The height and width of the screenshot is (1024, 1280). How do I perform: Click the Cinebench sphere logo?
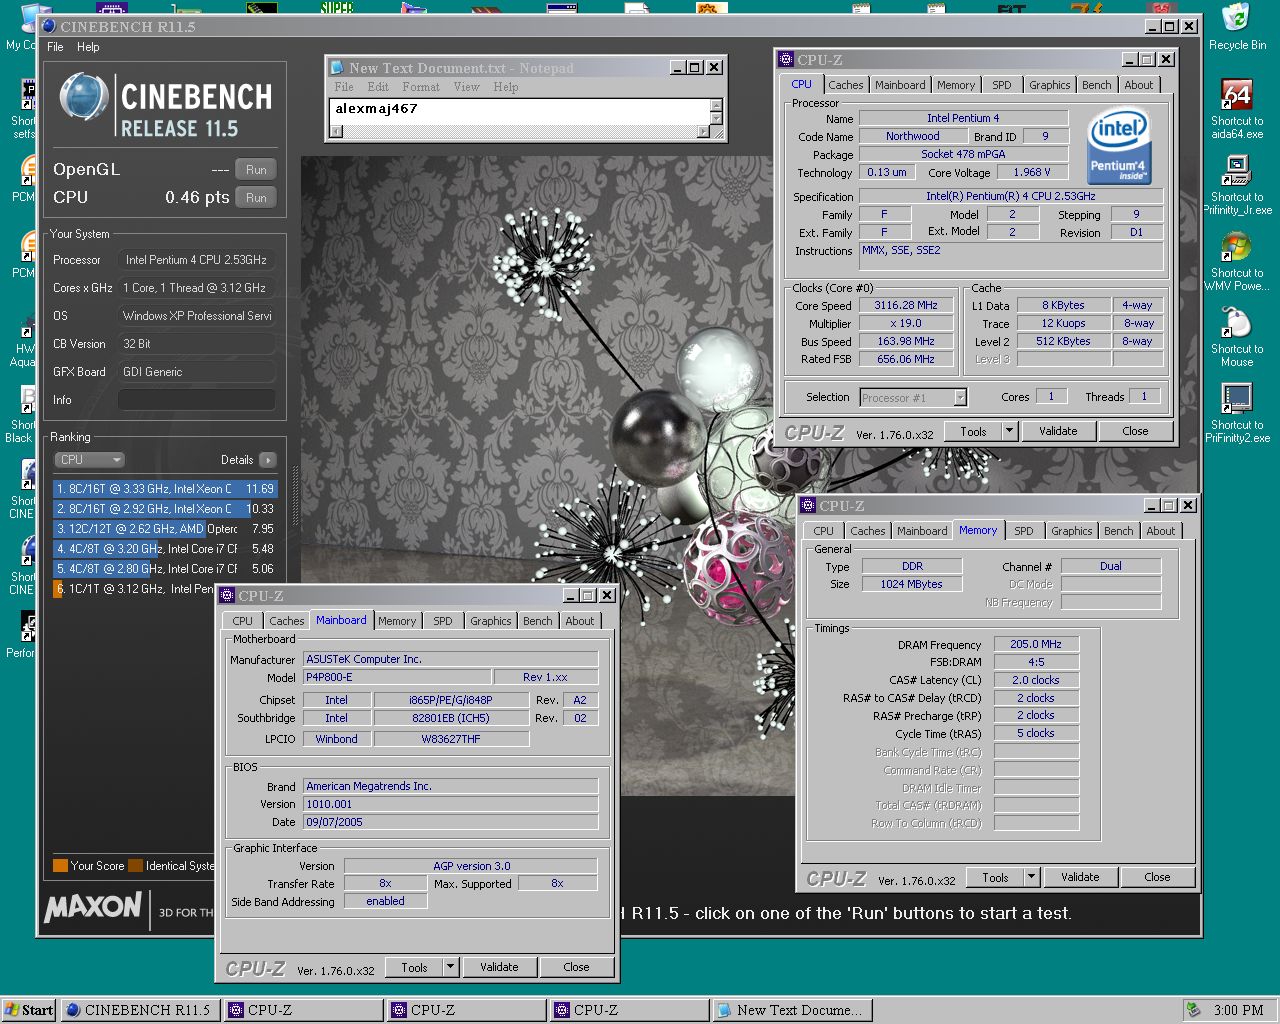pyautogui.click(x=84, y=98)
